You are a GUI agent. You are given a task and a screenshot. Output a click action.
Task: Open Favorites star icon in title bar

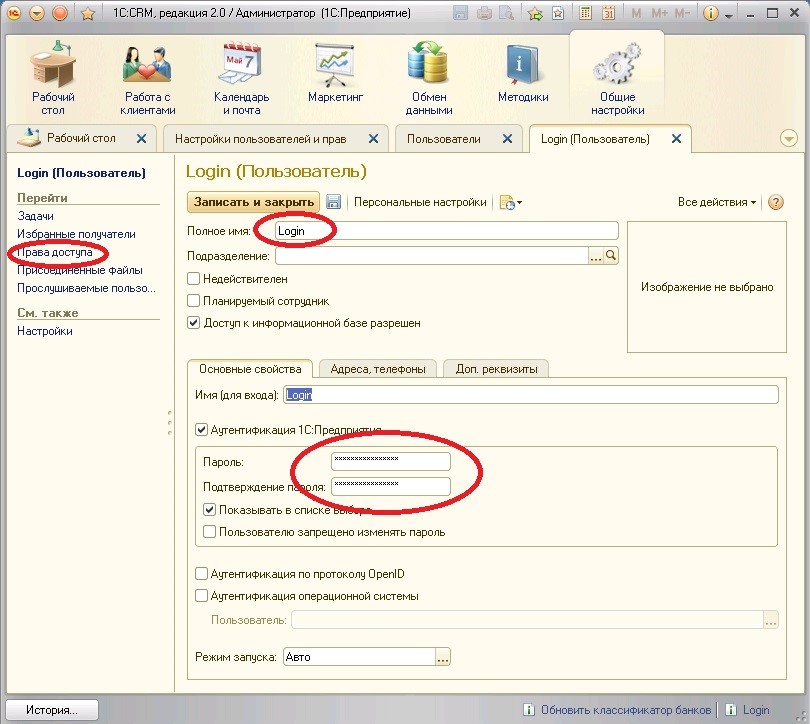point(88,13)
